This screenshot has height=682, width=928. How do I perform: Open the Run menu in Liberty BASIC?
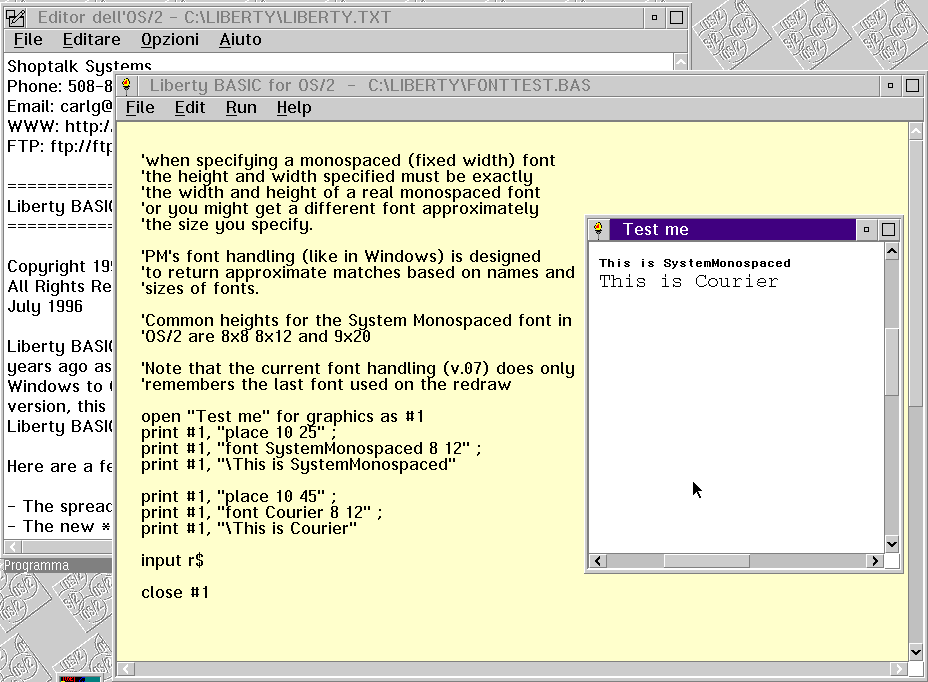(x=241, y=108)
